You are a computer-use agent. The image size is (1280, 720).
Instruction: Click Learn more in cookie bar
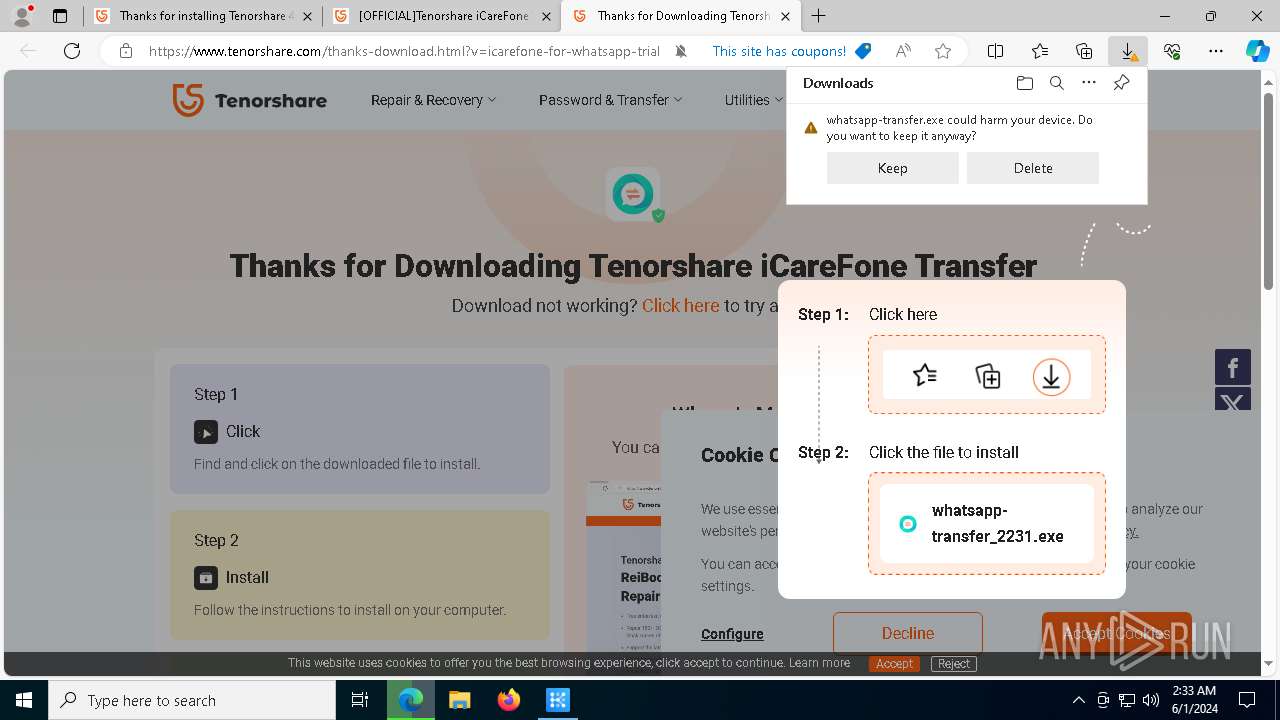(x=819, y=663)
